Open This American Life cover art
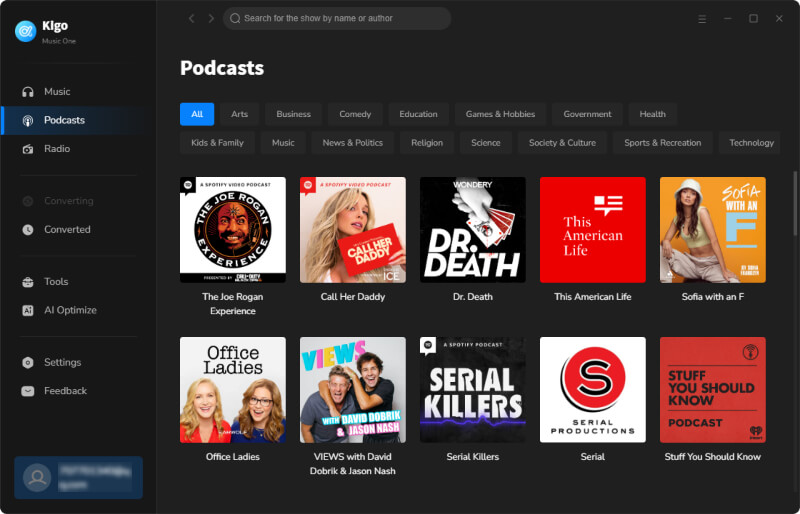This screenshot has height=514, width=800. [592, 230]
